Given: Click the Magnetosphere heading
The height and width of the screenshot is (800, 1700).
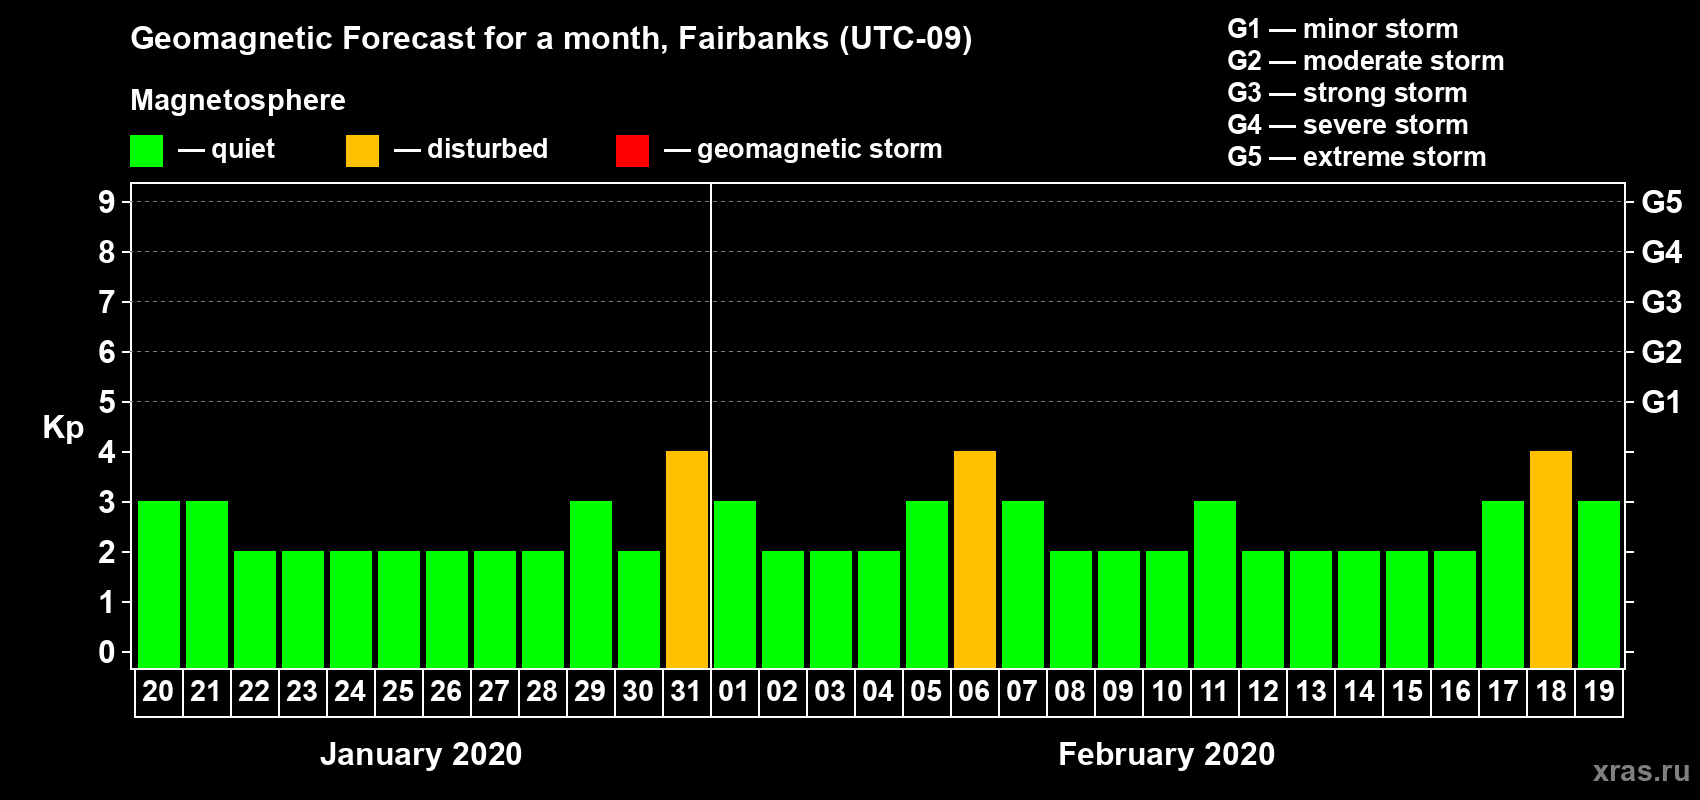Looking at the screenshot, I should (x=238, y=101).
